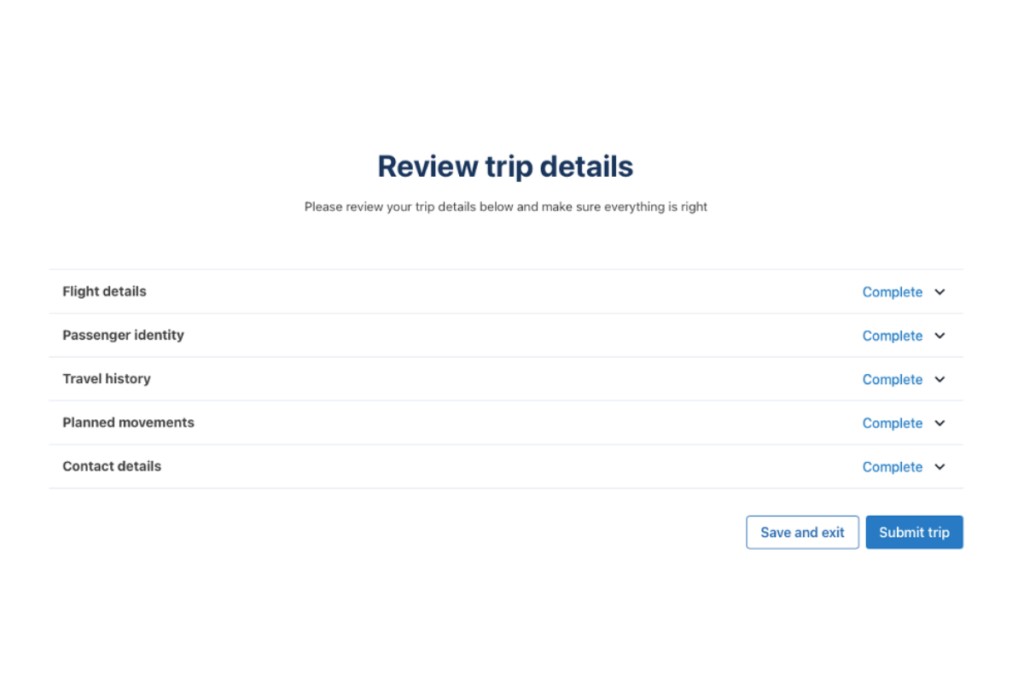Image resolution: width=1024 pixels, height=683 pixels.
Task: Click the Review trip details heading
Action: [x=505, y=166]
